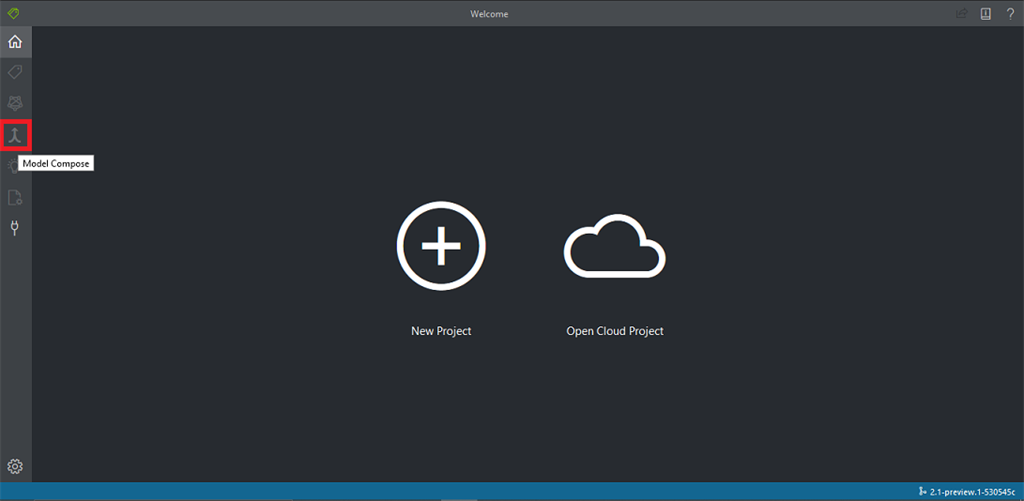Open Connections plug icon

tap(15, 229)
